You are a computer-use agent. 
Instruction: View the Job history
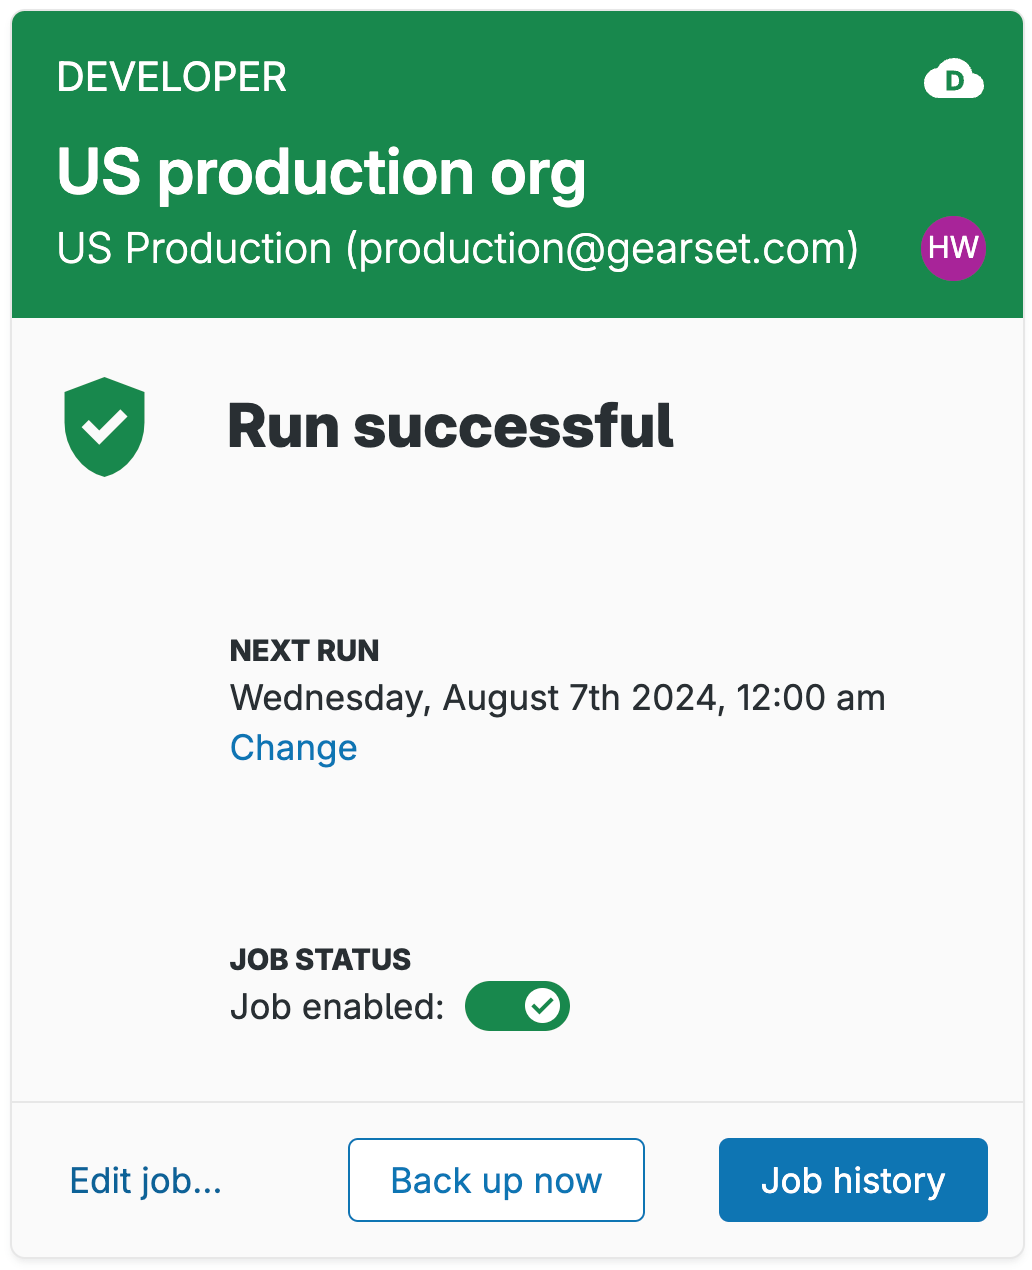[853, 1181]
